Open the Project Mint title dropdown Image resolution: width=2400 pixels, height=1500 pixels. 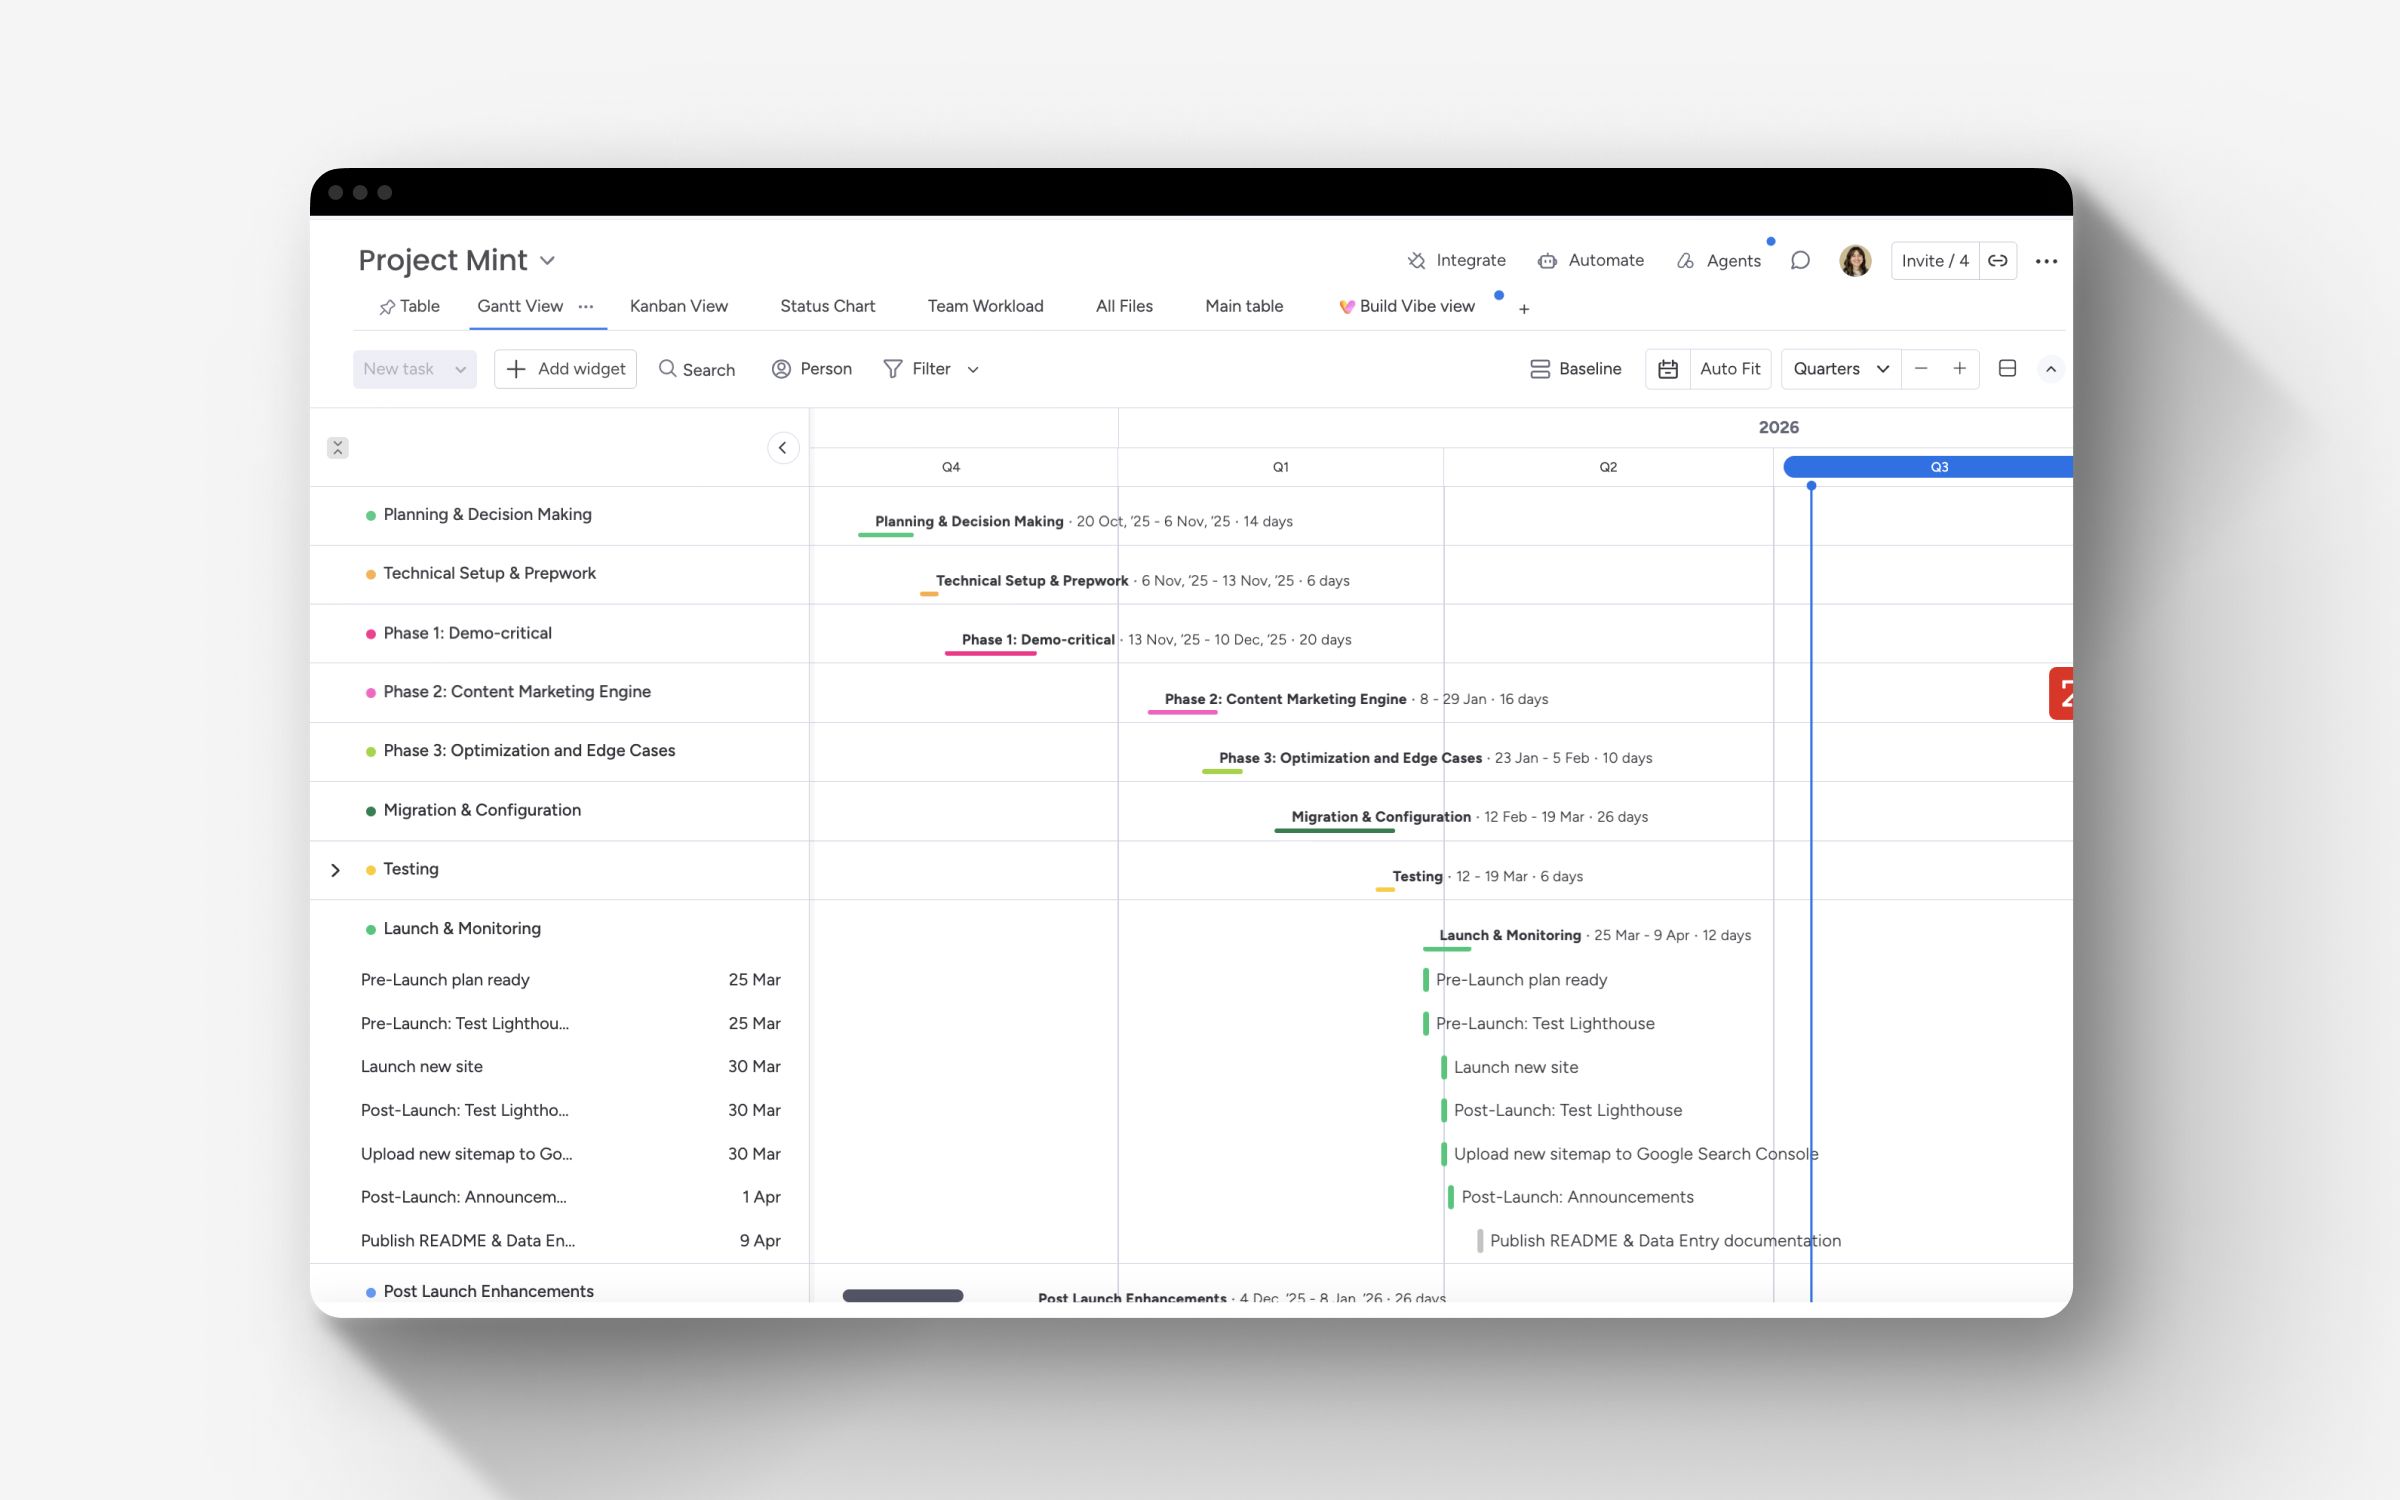click(547, 261)
